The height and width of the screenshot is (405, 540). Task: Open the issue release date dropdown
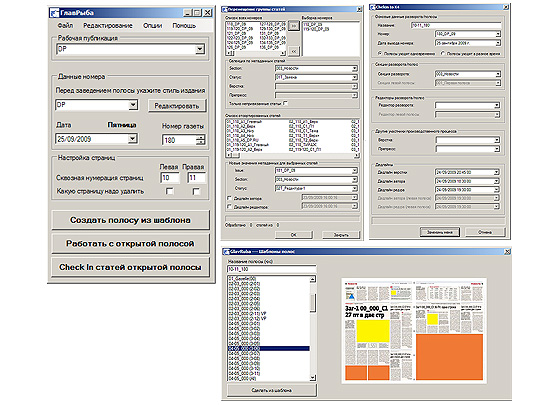coord(498,43)
